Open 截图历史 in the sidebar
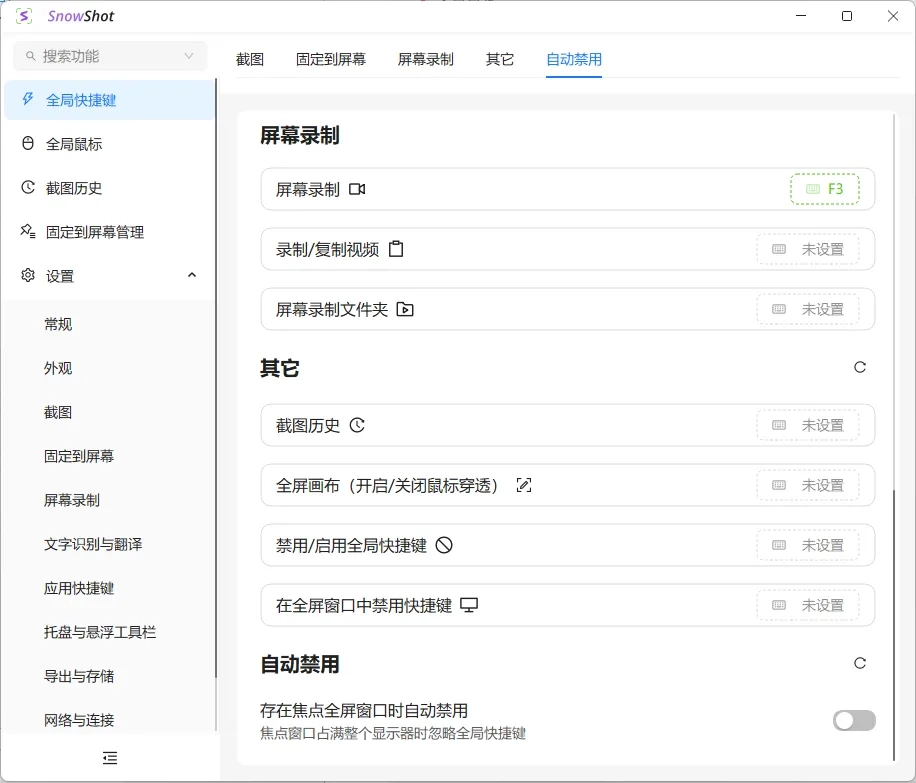The height and width of the screenshot is (783, 916). 110,188
